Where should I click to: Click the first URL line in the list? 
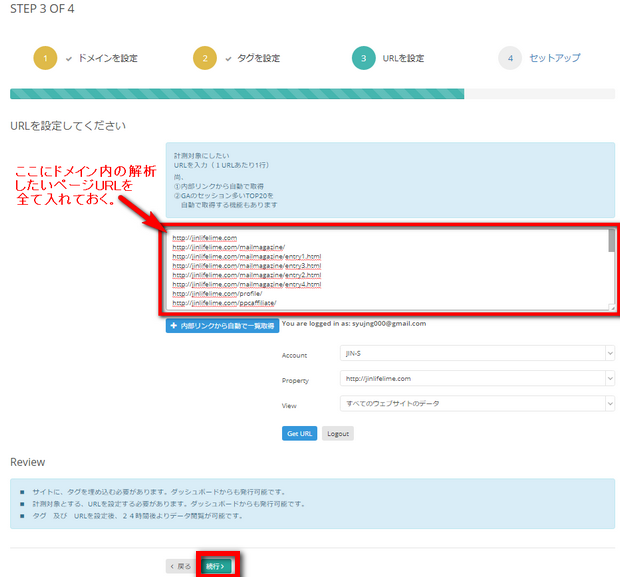pos(204,238)
